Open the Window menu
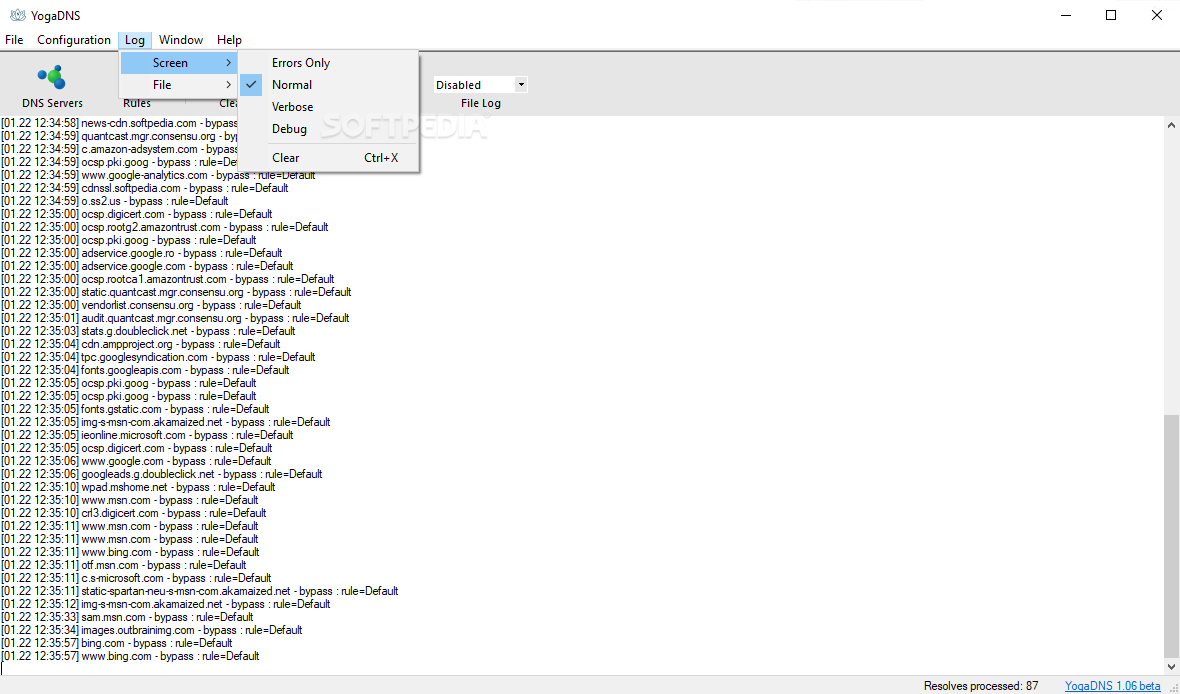The height and width of the screenshot is (694, 1180). [181, 40]
